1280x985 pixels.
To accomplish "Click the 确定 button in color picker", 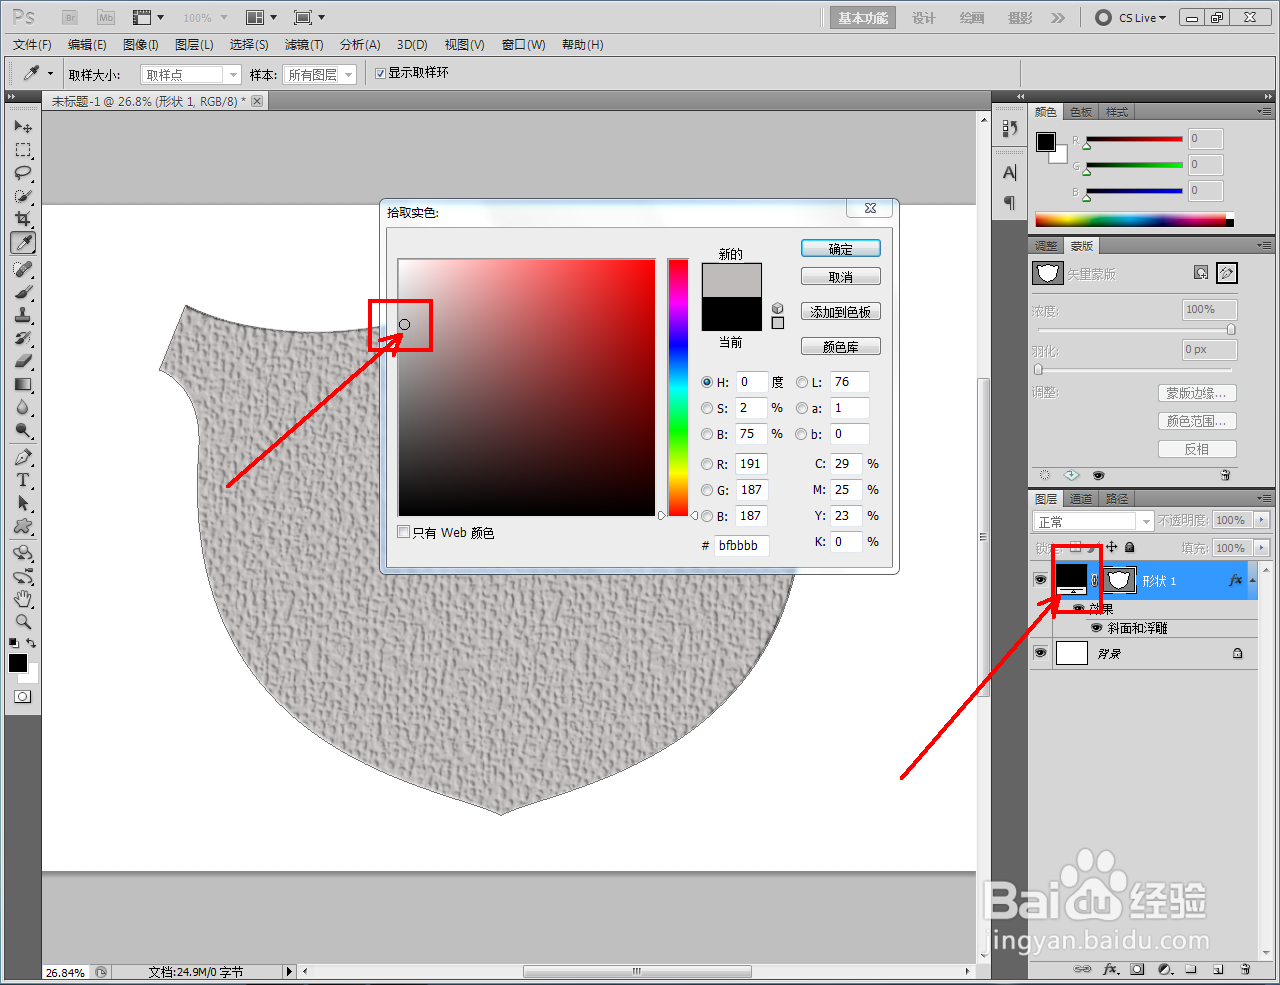I will [x=841, y=249].
